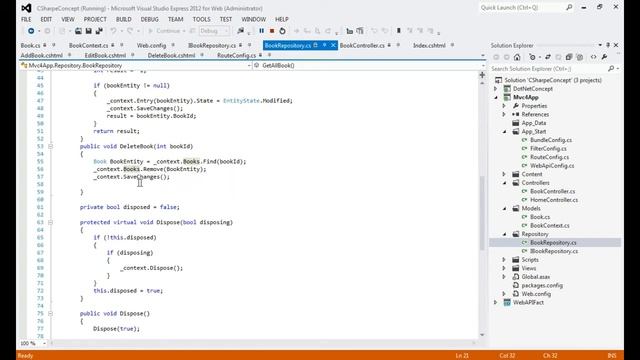Click the Navigate Backward icon

[31, 31]
